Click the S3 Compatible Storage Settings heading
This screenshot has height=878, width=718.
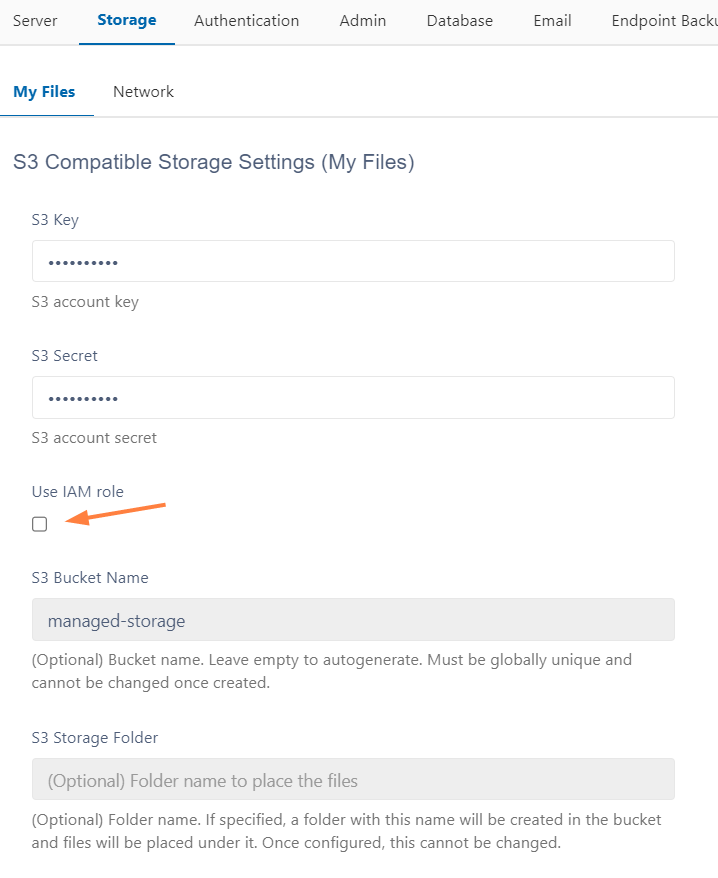click(213, 162)
